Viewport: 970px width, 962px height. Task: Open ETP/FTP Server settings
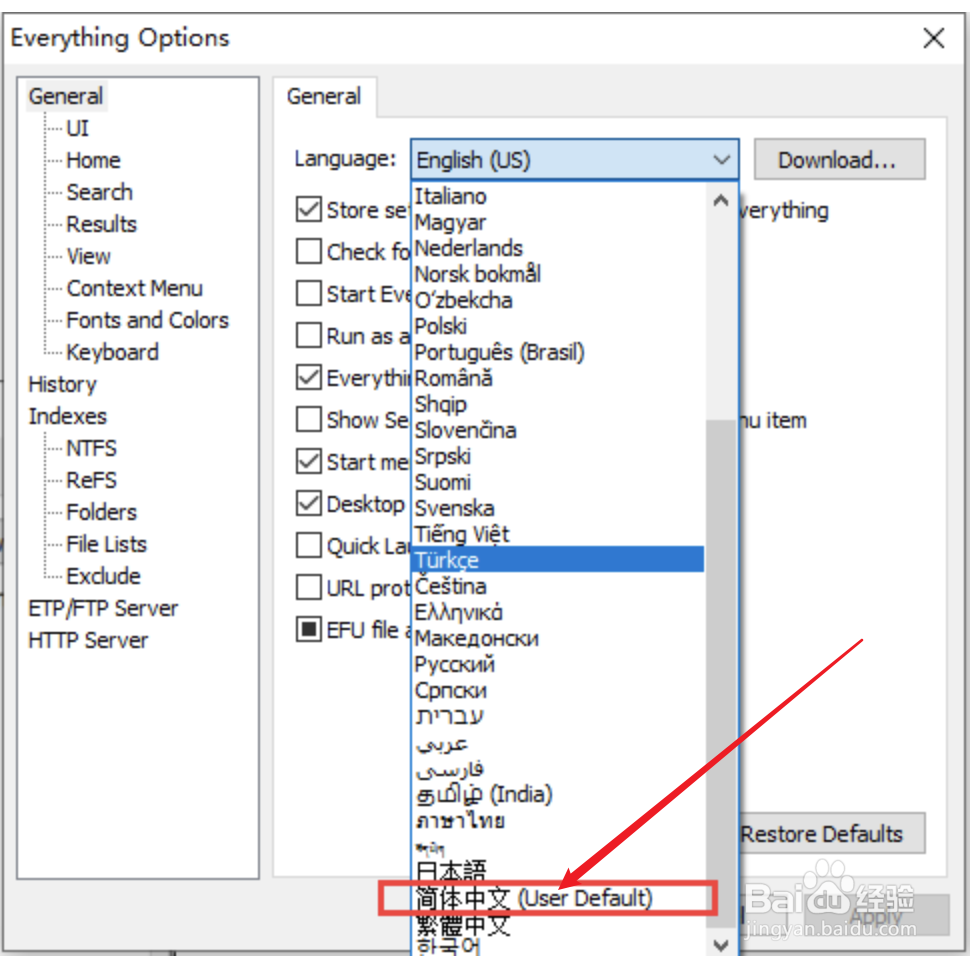click(103, 608)
